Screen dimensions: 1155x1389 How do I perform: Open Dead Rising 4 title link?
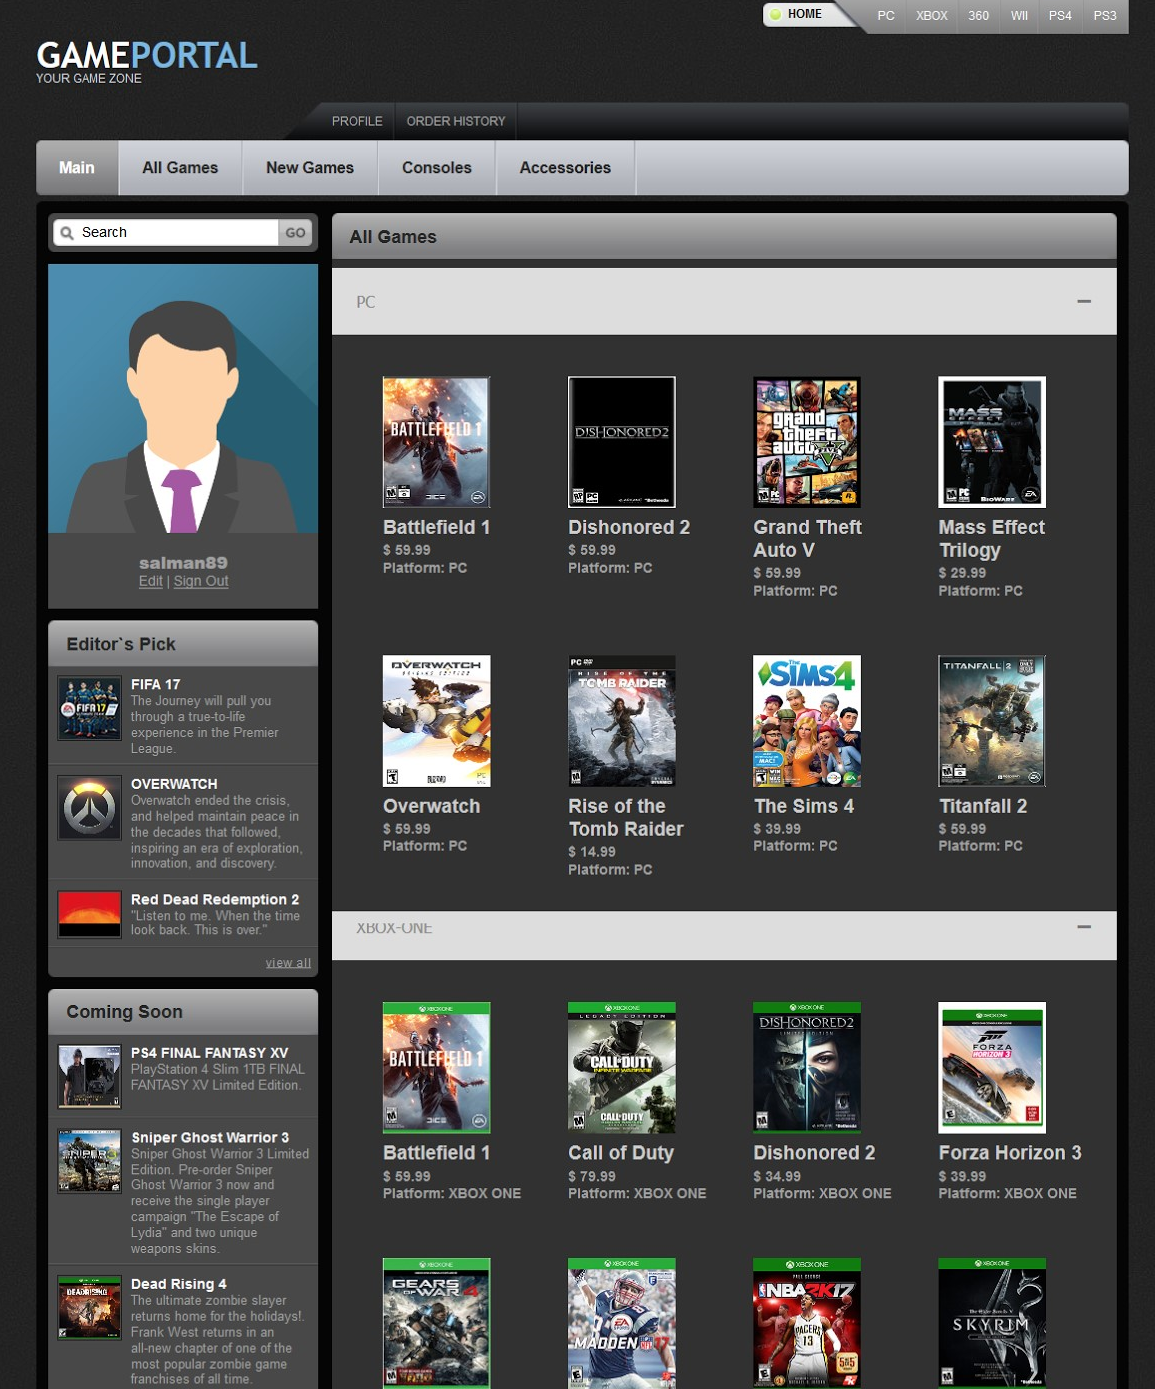[x=179, y=1284]
